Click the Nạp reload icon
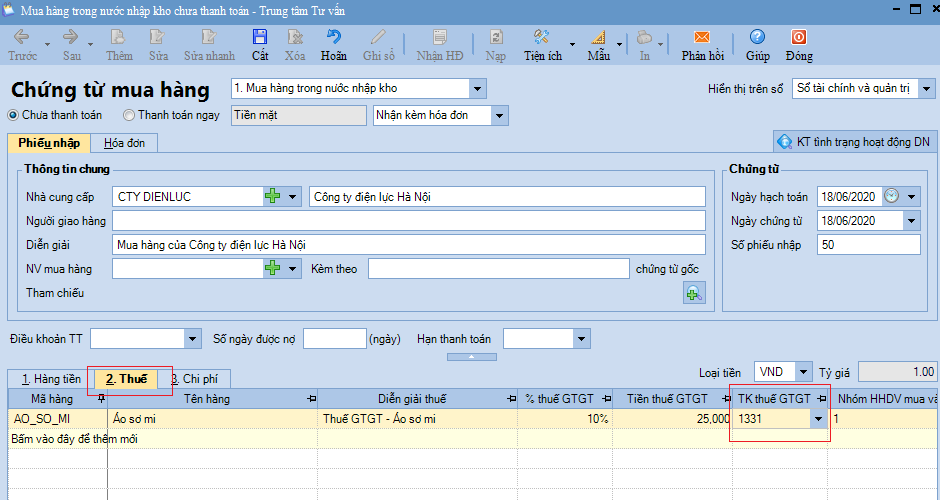This screenshot has width=940, height=500. (x=496, y=37)
